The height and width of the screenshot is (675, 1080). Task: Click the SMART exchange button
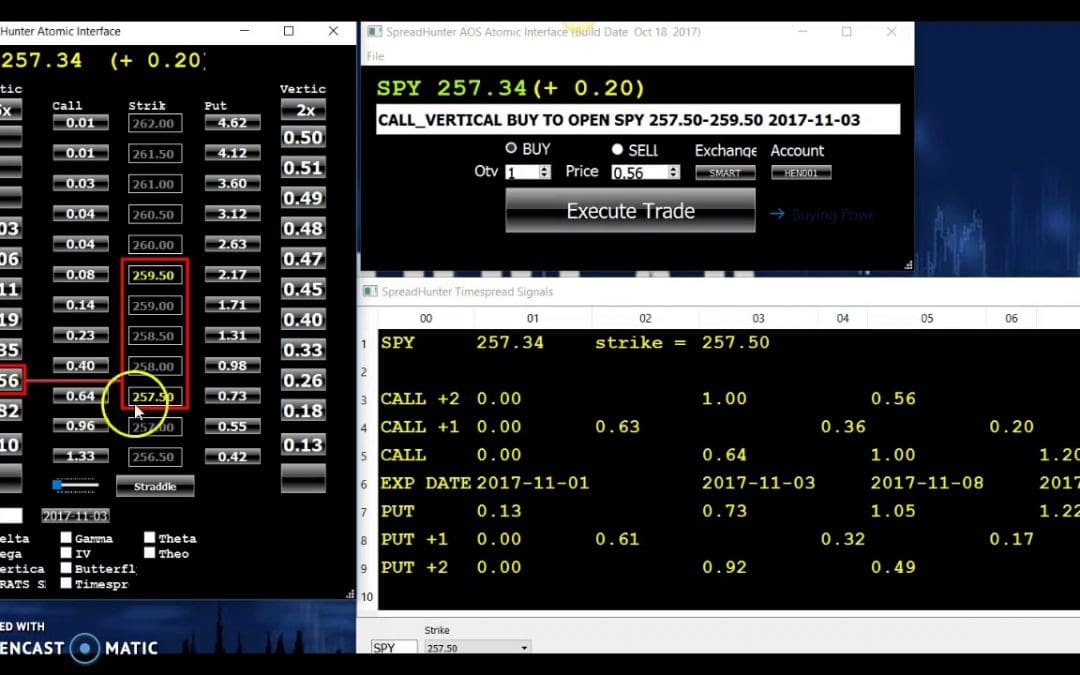click(725, 173)
